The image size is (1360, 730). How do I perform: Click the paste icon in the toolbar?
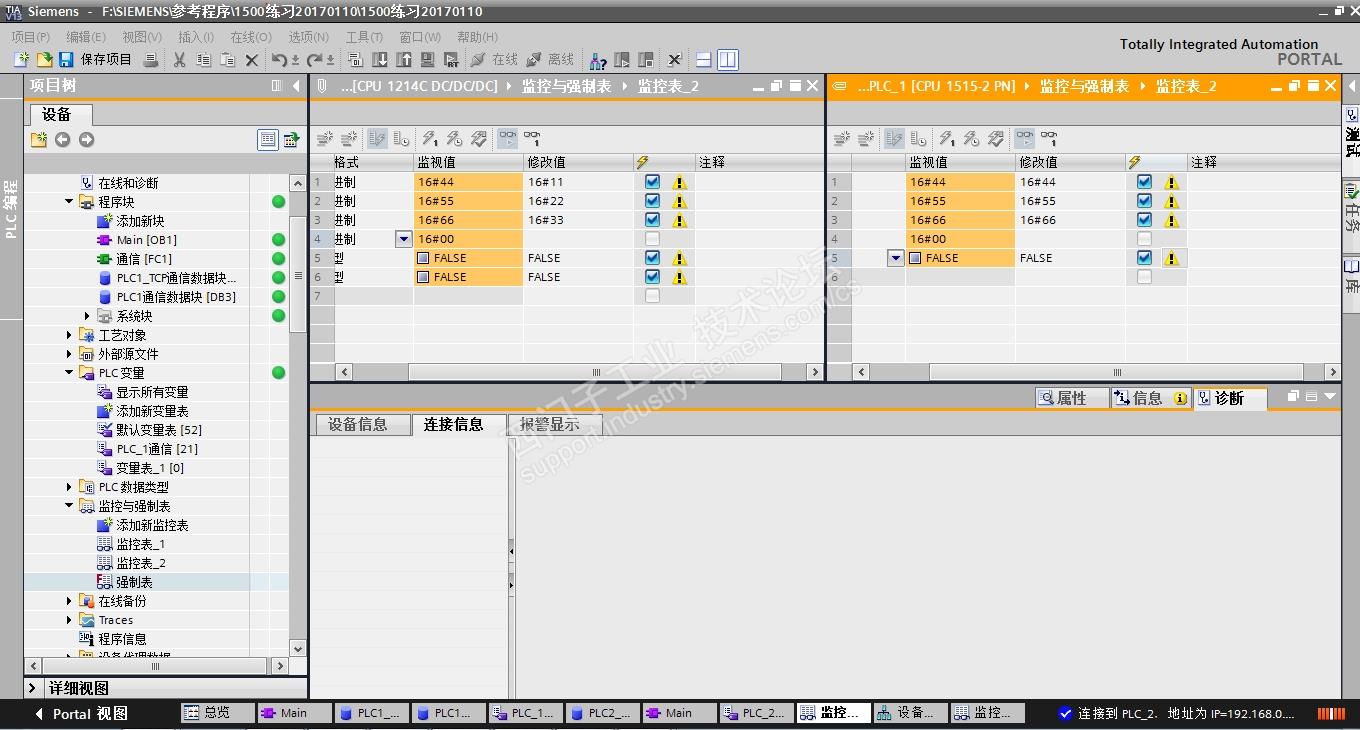pyautogui.click(x=227, y=60)
